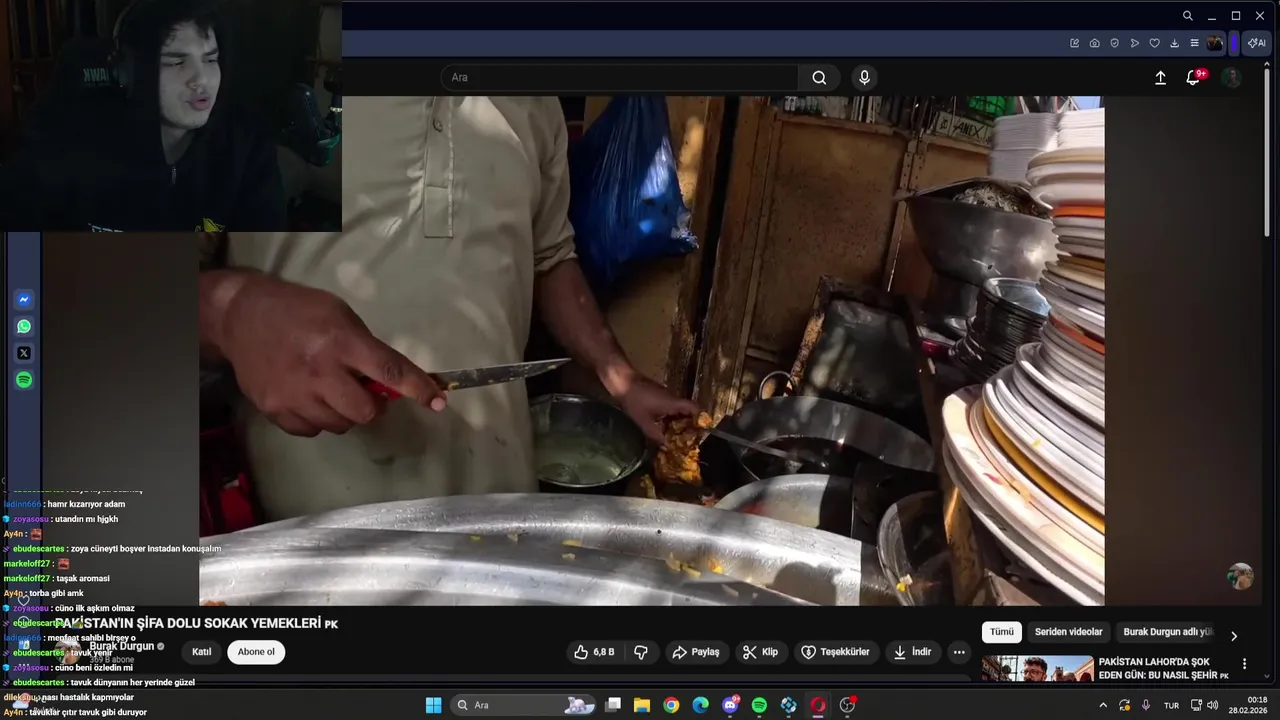Screen dimensions: 1280x720
Task: Open the volume speaker tray icon
Action: coord(1212,705)
